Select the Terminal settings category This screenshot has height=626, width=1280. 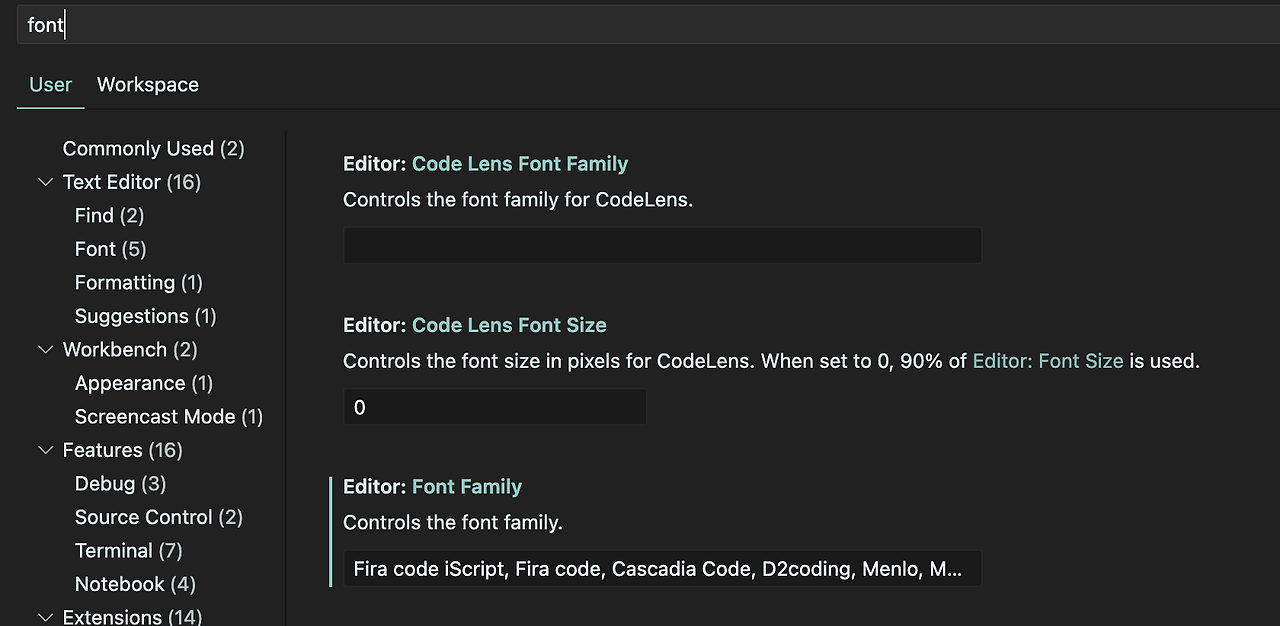tap(128, 551)
